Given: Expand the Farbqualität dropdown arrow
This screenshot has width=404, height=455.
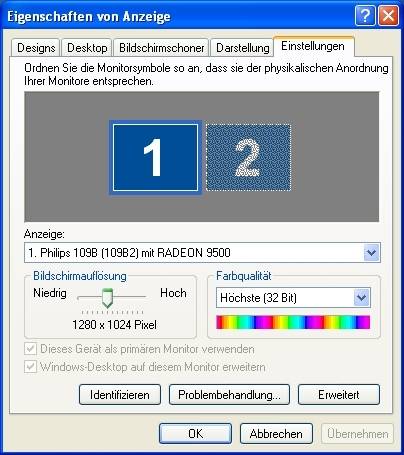Looking at the screenshot, I should [362, 297].
